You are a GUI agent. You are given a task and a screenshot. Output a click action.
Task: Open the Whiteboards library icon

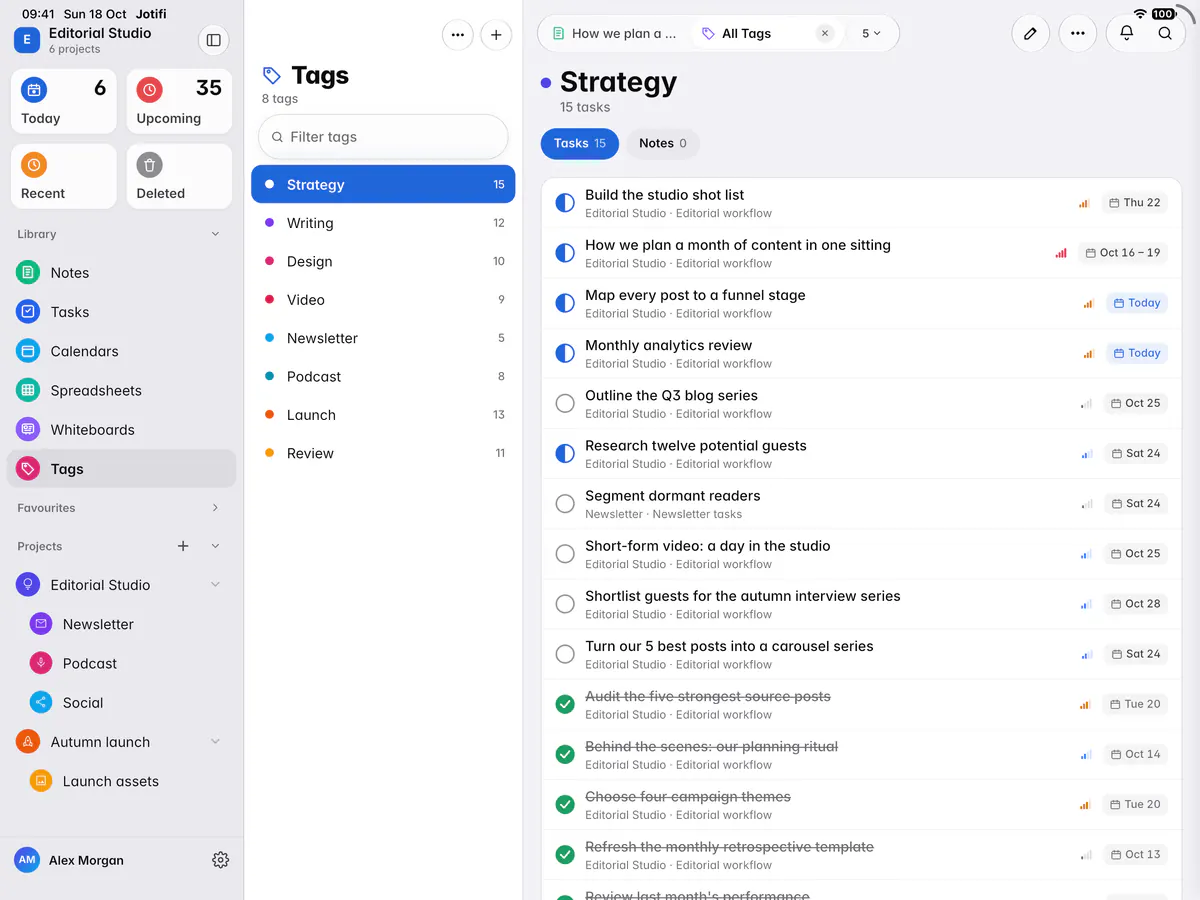pos(28,430)
